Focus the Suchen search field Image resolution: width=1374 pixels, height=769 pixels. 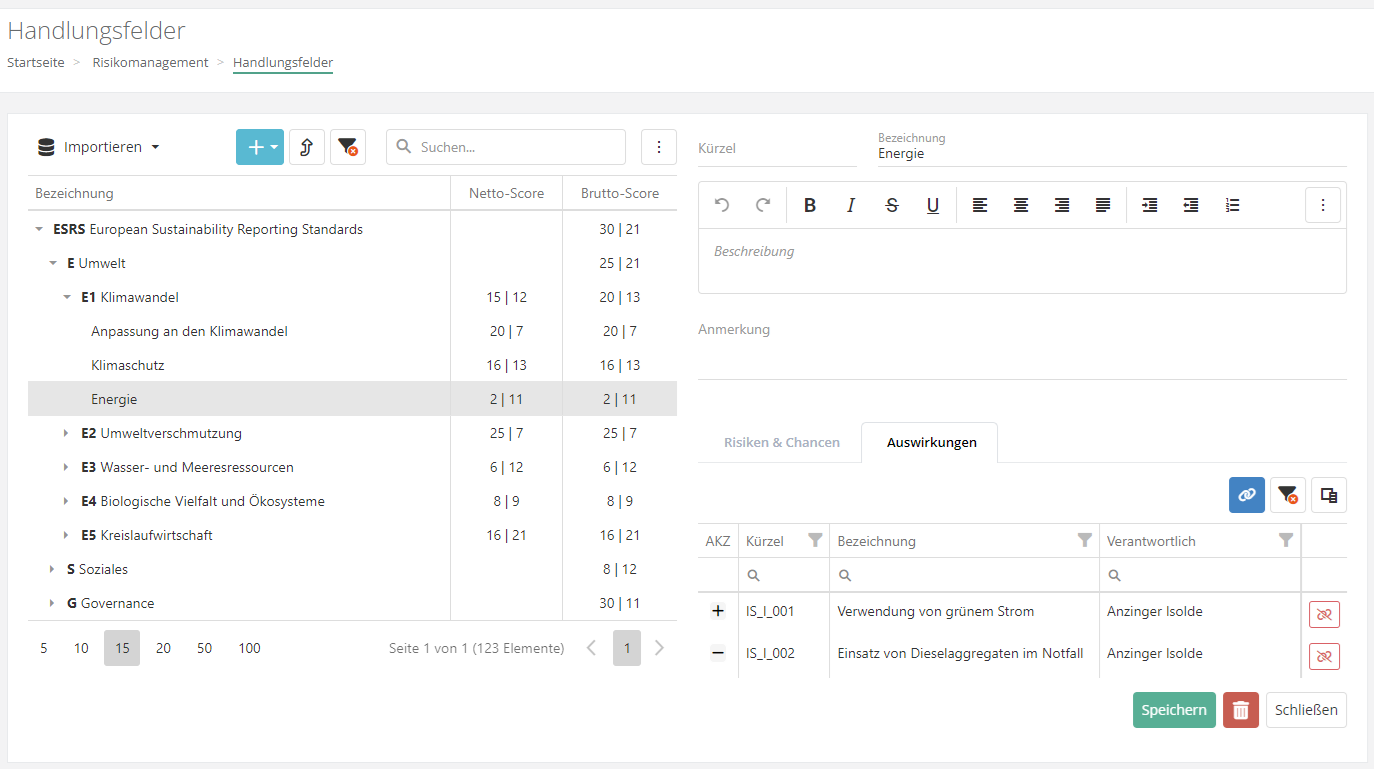coord(517,147)
